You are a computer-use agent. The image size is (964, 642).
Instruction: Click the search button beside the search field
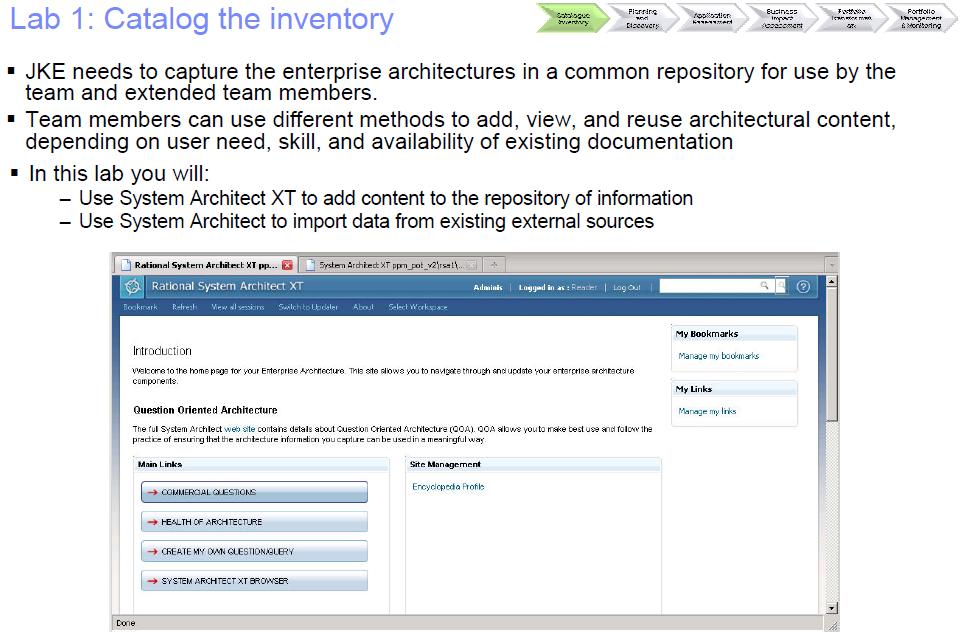pyautogui.click(x=781, y=286)
